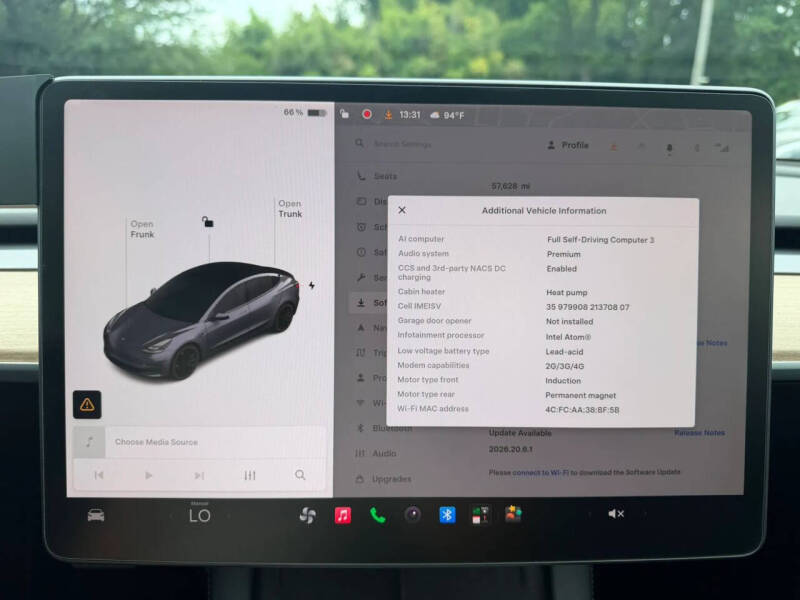This screenshot has width=800, height=600.
Task: Open the Navigation arrow menu item
Action: coord(370,328)
